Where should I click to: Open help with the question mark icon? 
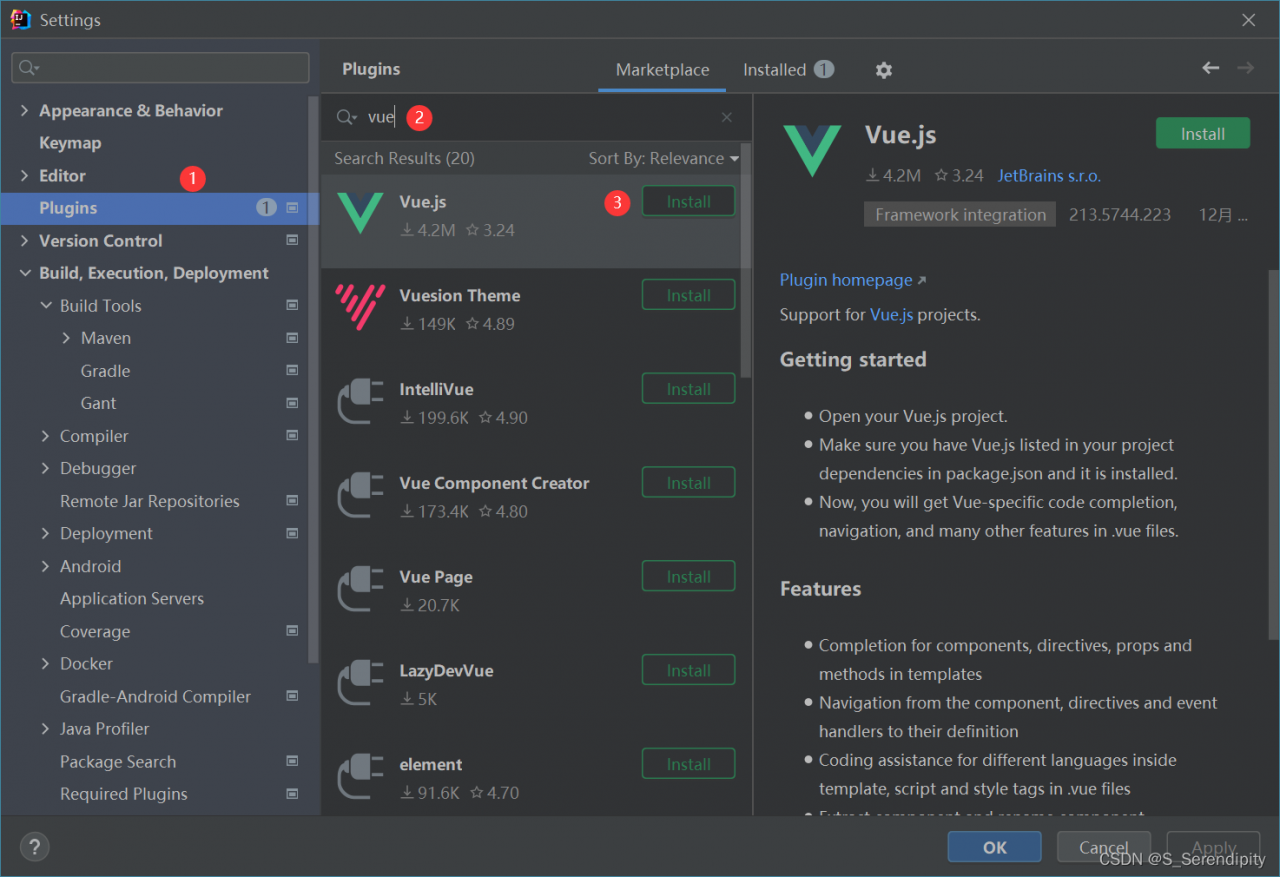(34, 847)
